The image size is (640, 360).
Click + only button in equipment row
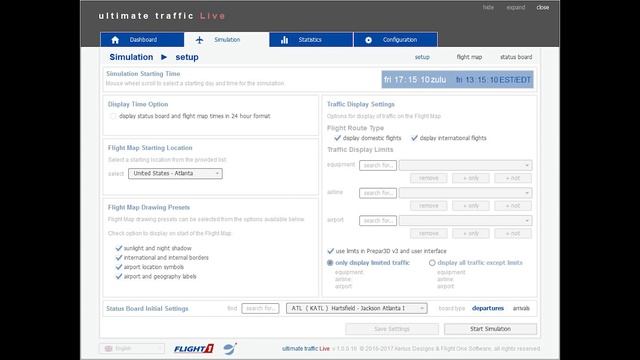(471, 178)
